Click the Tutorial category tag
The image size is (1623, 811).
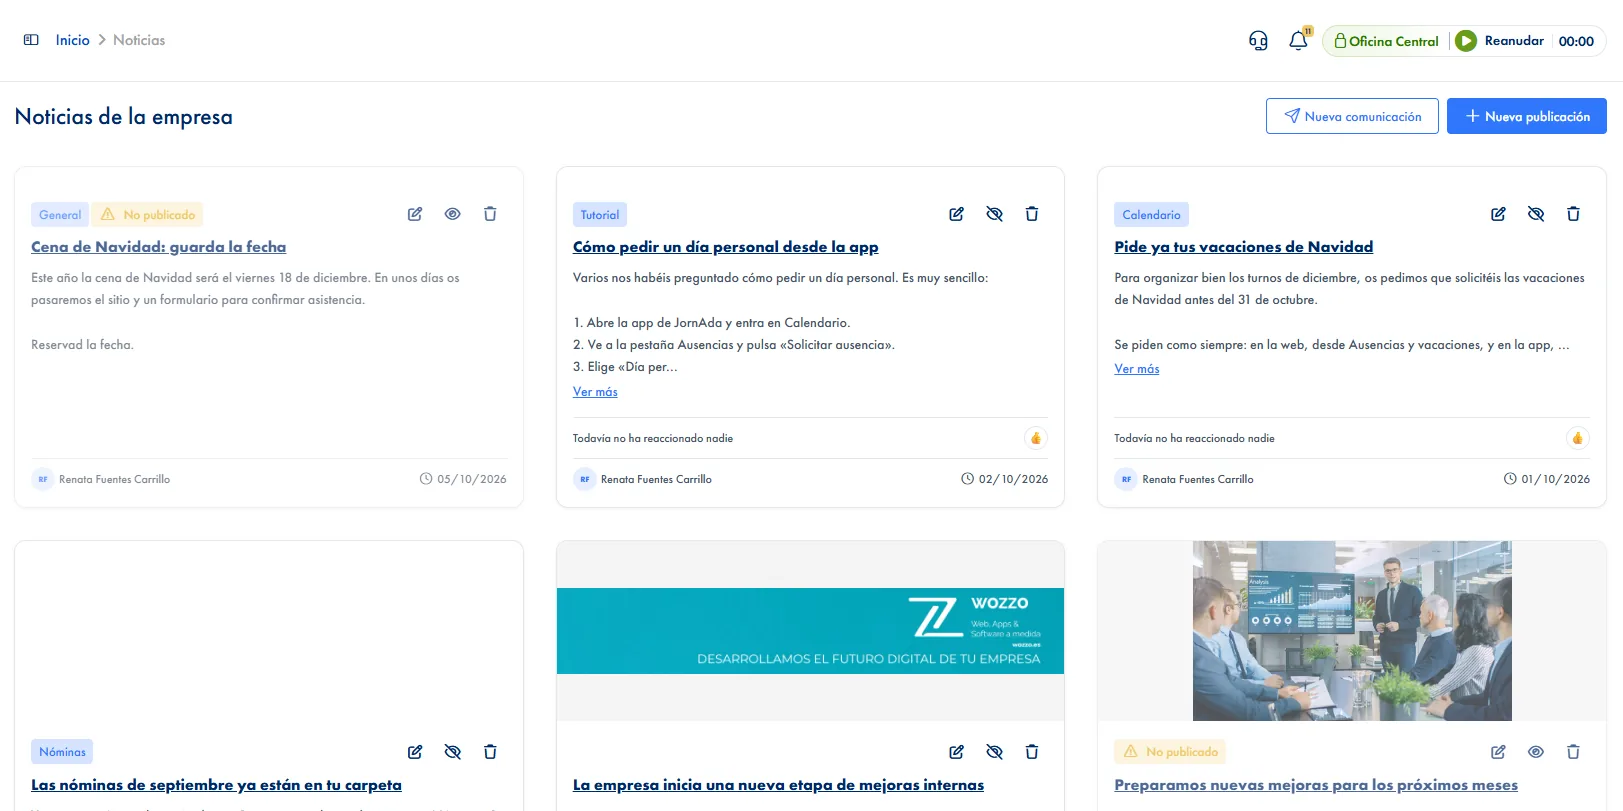tap(600, 215)
